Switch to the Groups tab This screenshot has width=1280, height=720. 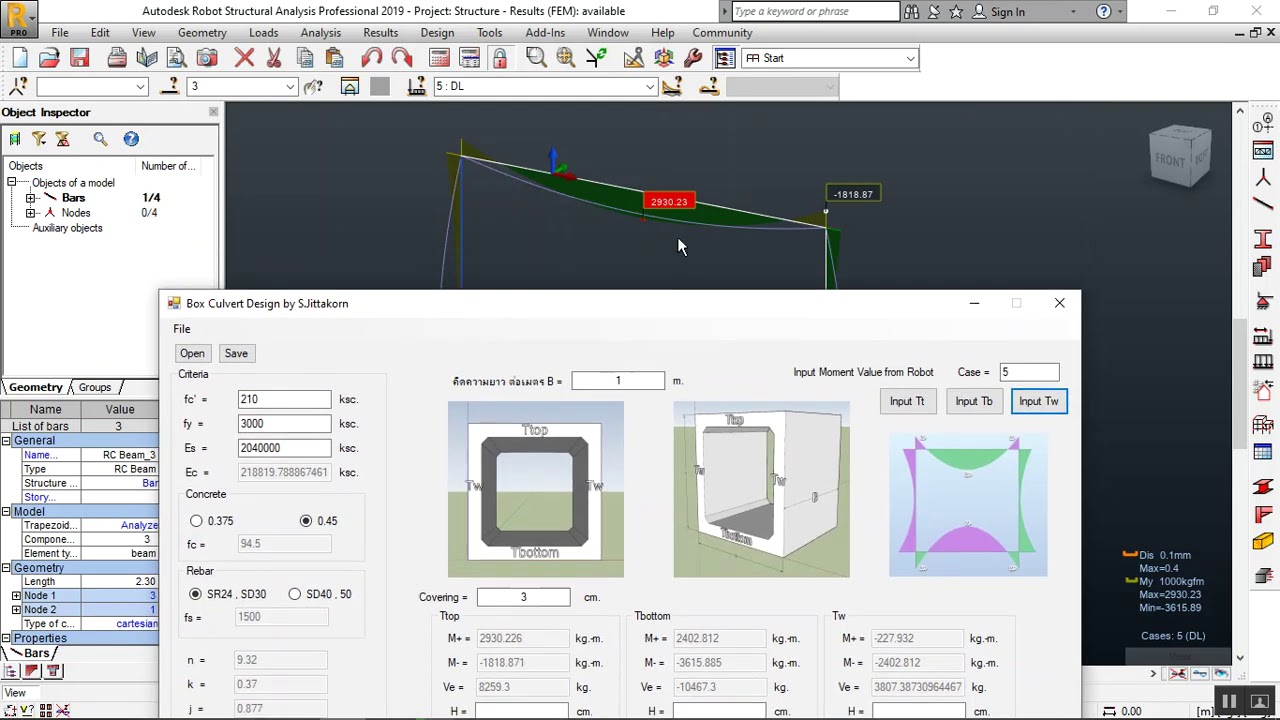point(95,387)
